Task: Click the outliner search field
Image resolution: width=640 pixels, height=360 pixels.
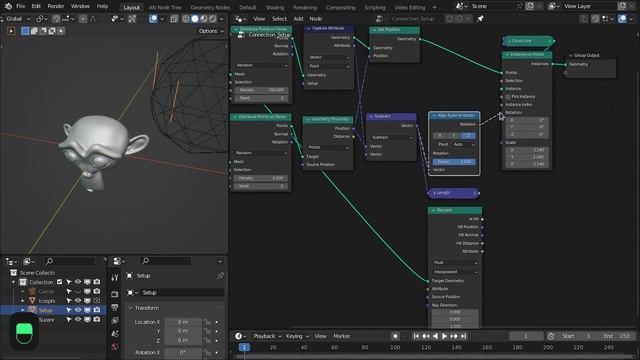Action: point(69,261)
